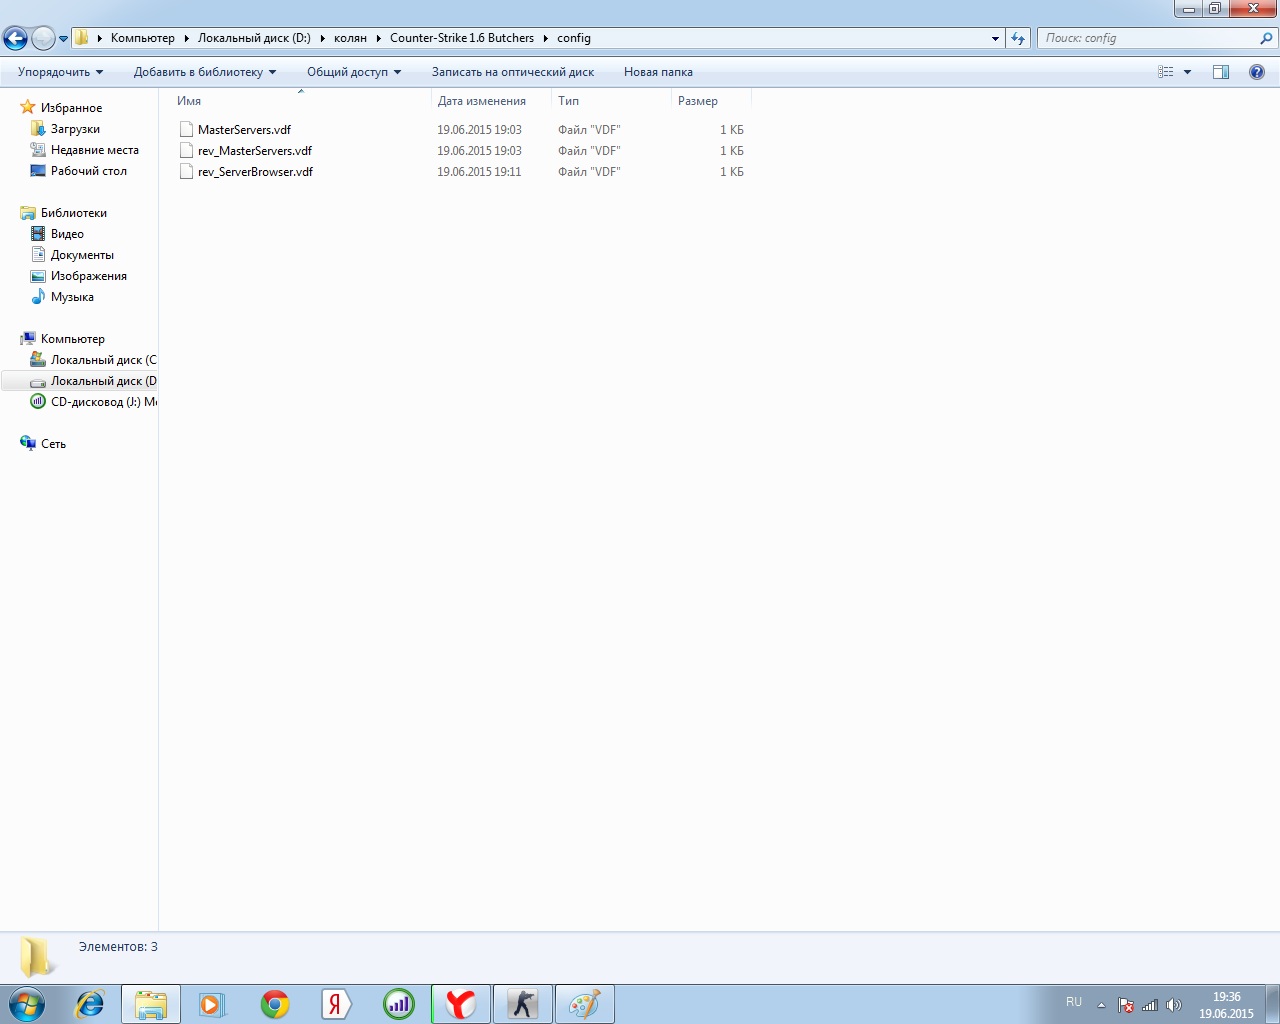Select config breadcrumb segment
The width and height of the screenshot is (1280, 1024).
click(574, 38)
